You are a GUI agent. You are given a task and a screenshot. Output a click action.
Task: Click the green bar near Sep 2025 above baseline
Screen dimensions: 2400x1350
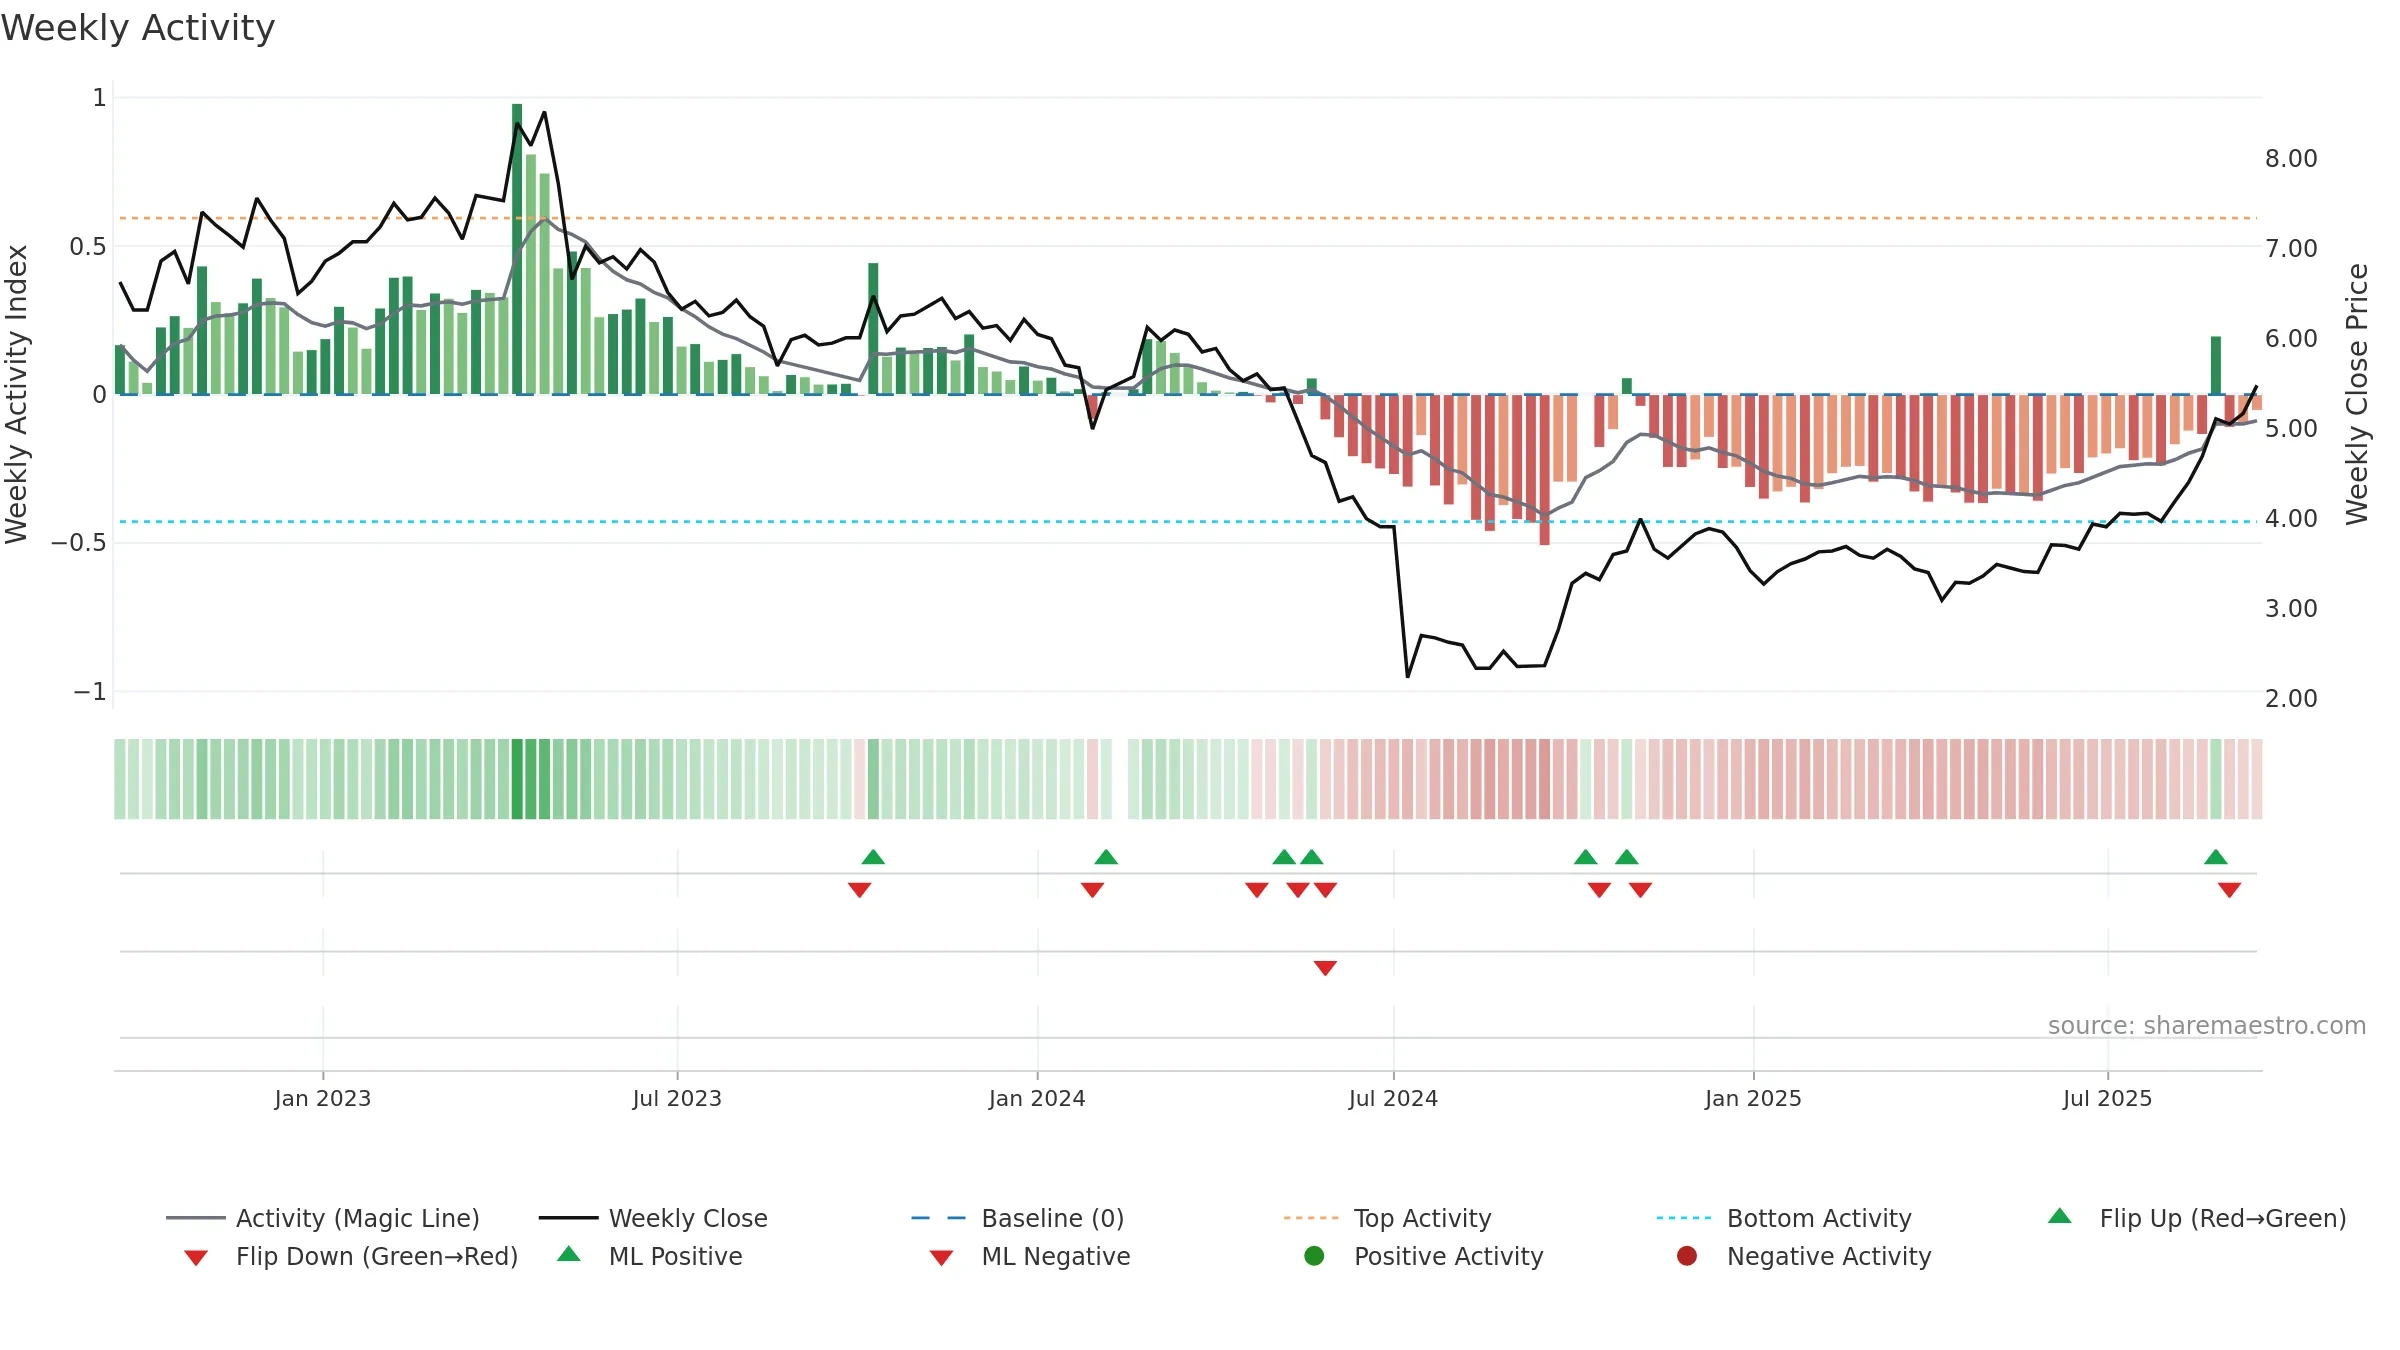point(2216,365)
